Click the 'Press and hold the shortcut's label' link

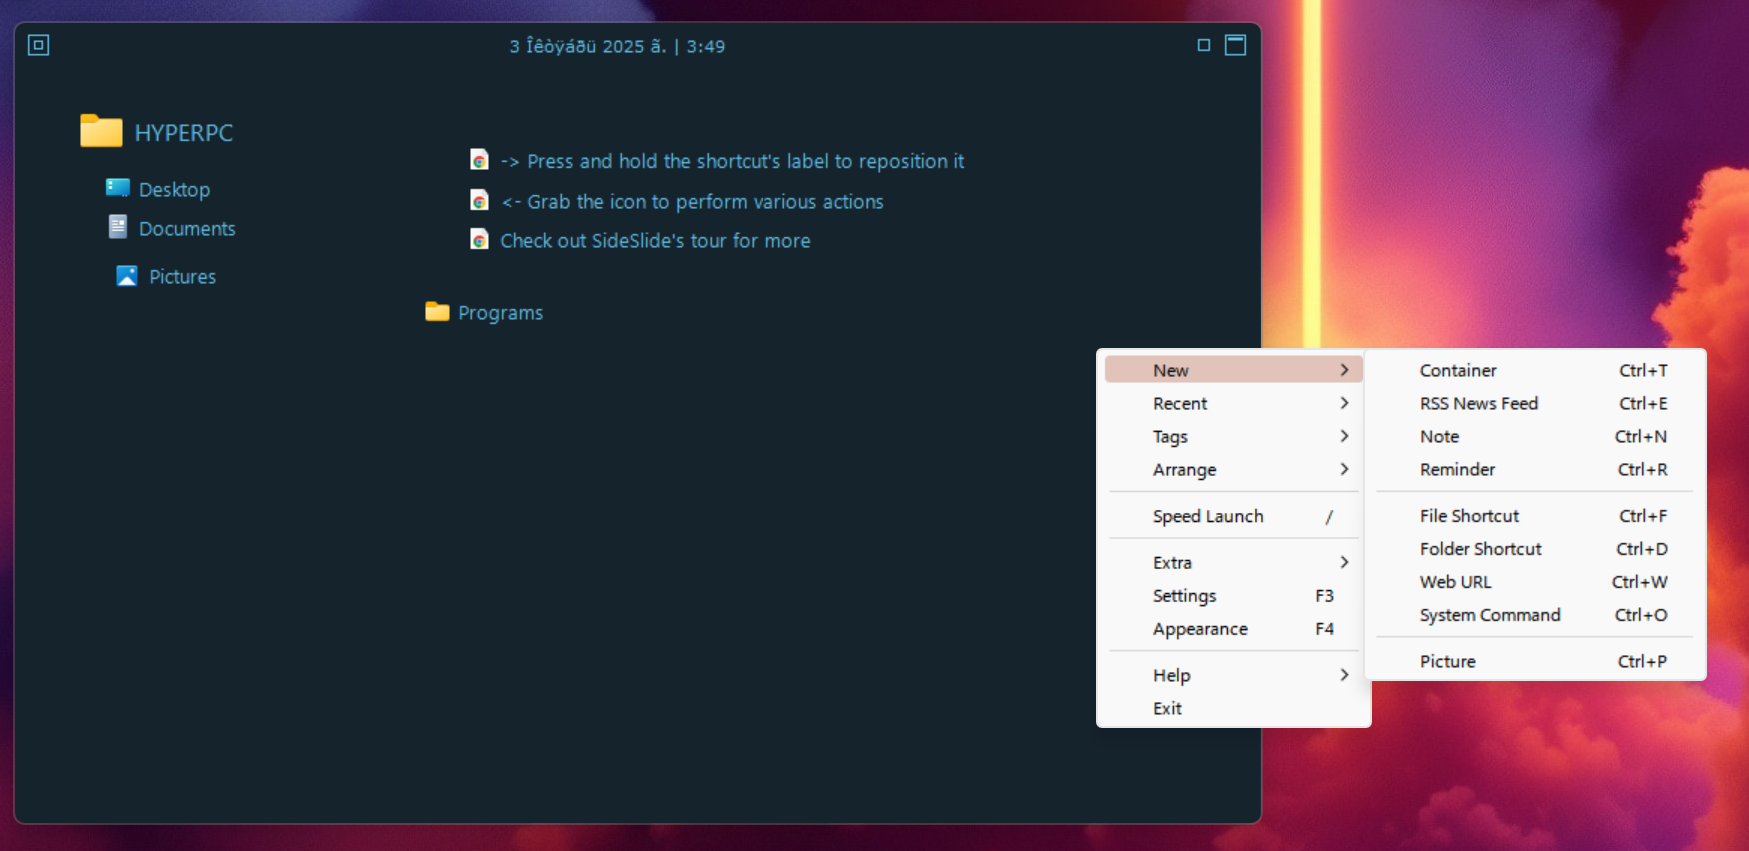(x=745, y=161)
